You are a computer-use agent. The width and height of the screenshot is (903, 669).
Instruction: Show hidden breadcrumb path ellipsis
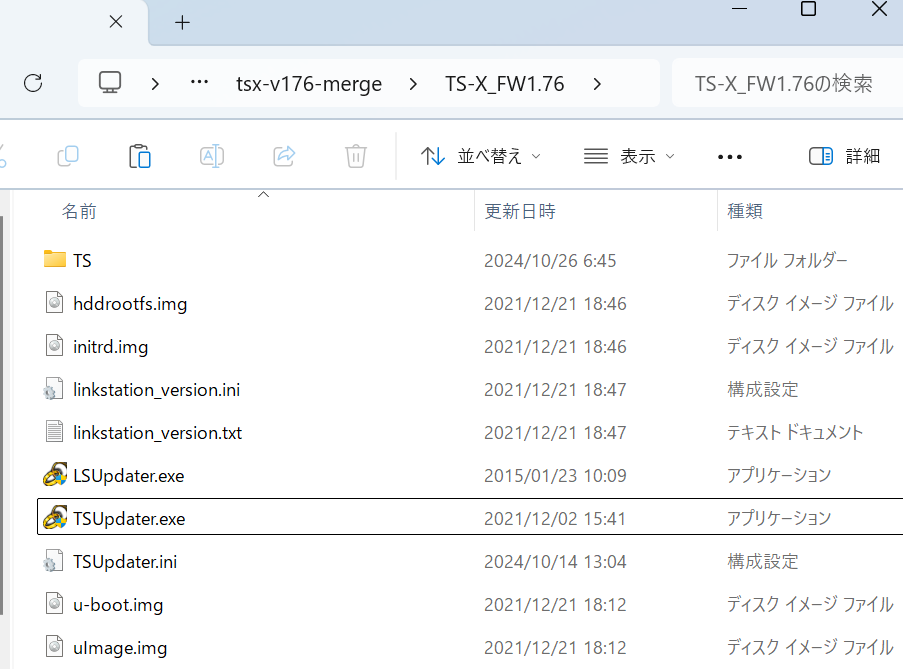(x=199, y=82)
